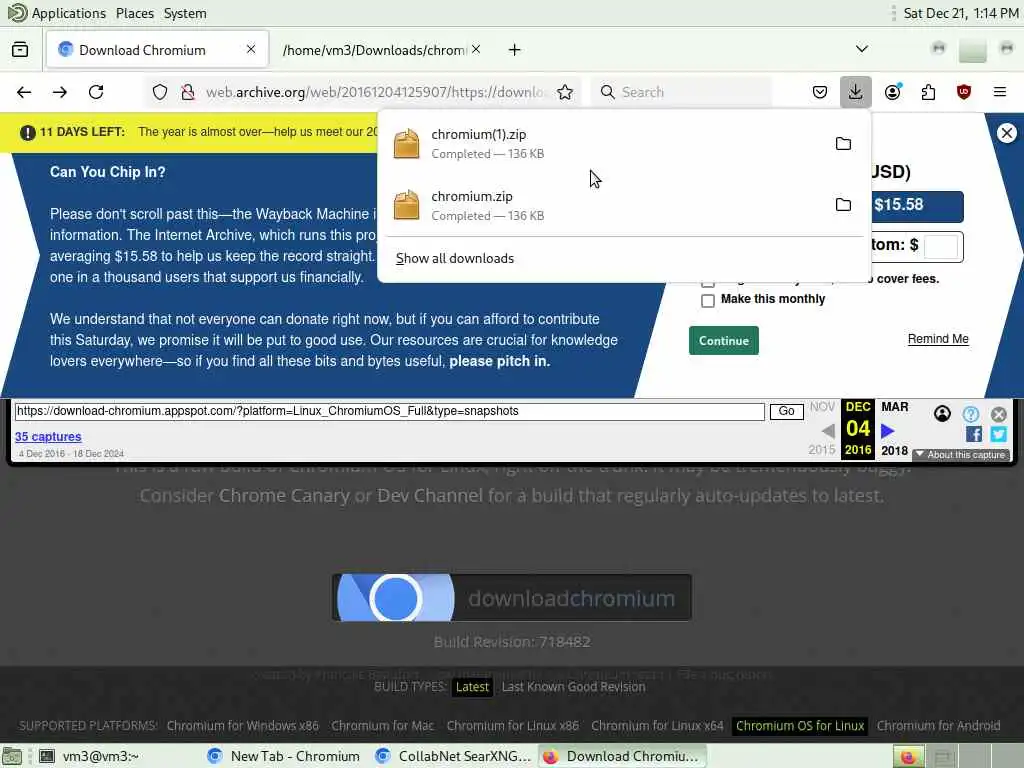This screenshot has width=1024, height=768.
Task: Open the new tab plus button
Action: 515,50
